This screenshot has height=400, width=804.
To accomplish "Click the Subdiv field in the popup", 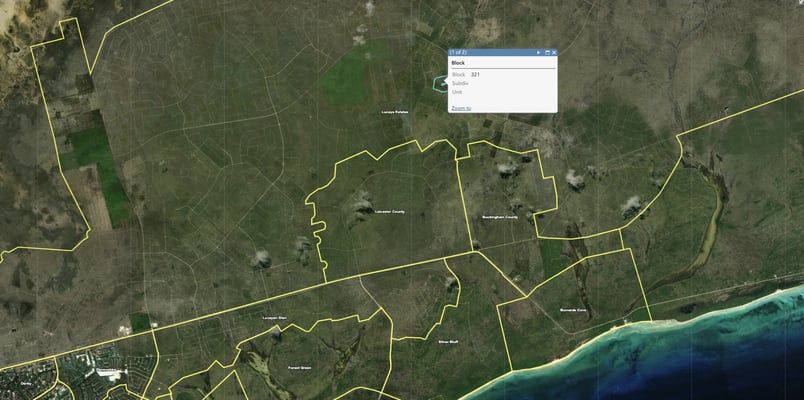I will tap(460, 83).
